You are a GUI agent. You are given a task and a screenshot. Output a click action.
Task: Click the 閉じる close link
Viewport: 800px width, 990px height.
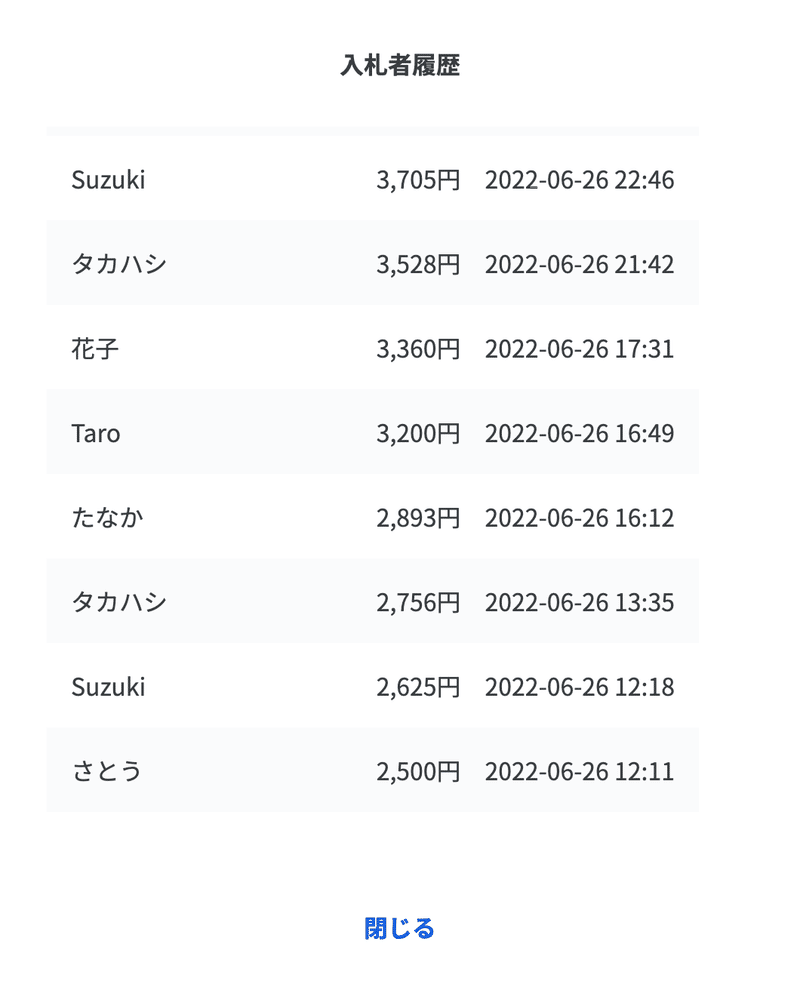coord(399,929)
